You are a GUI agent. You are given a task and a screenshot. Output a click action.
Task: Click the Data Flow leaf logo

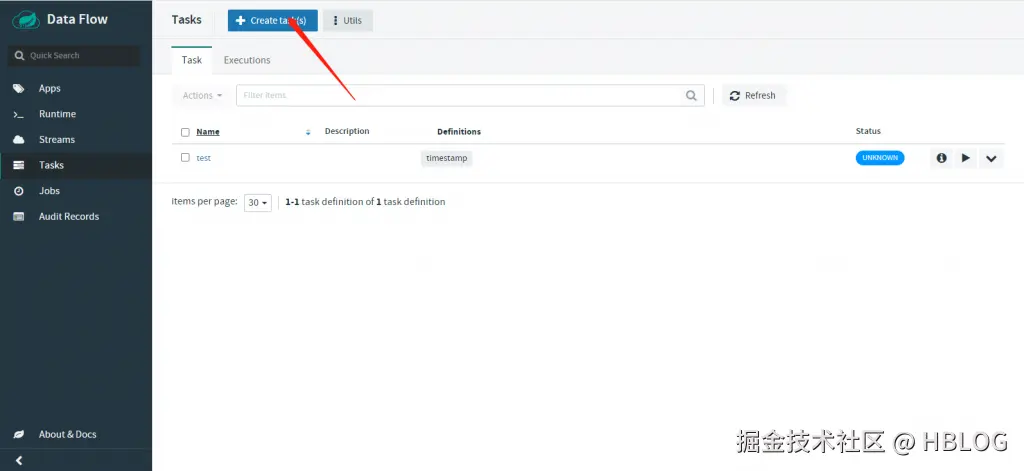(25, 20)
